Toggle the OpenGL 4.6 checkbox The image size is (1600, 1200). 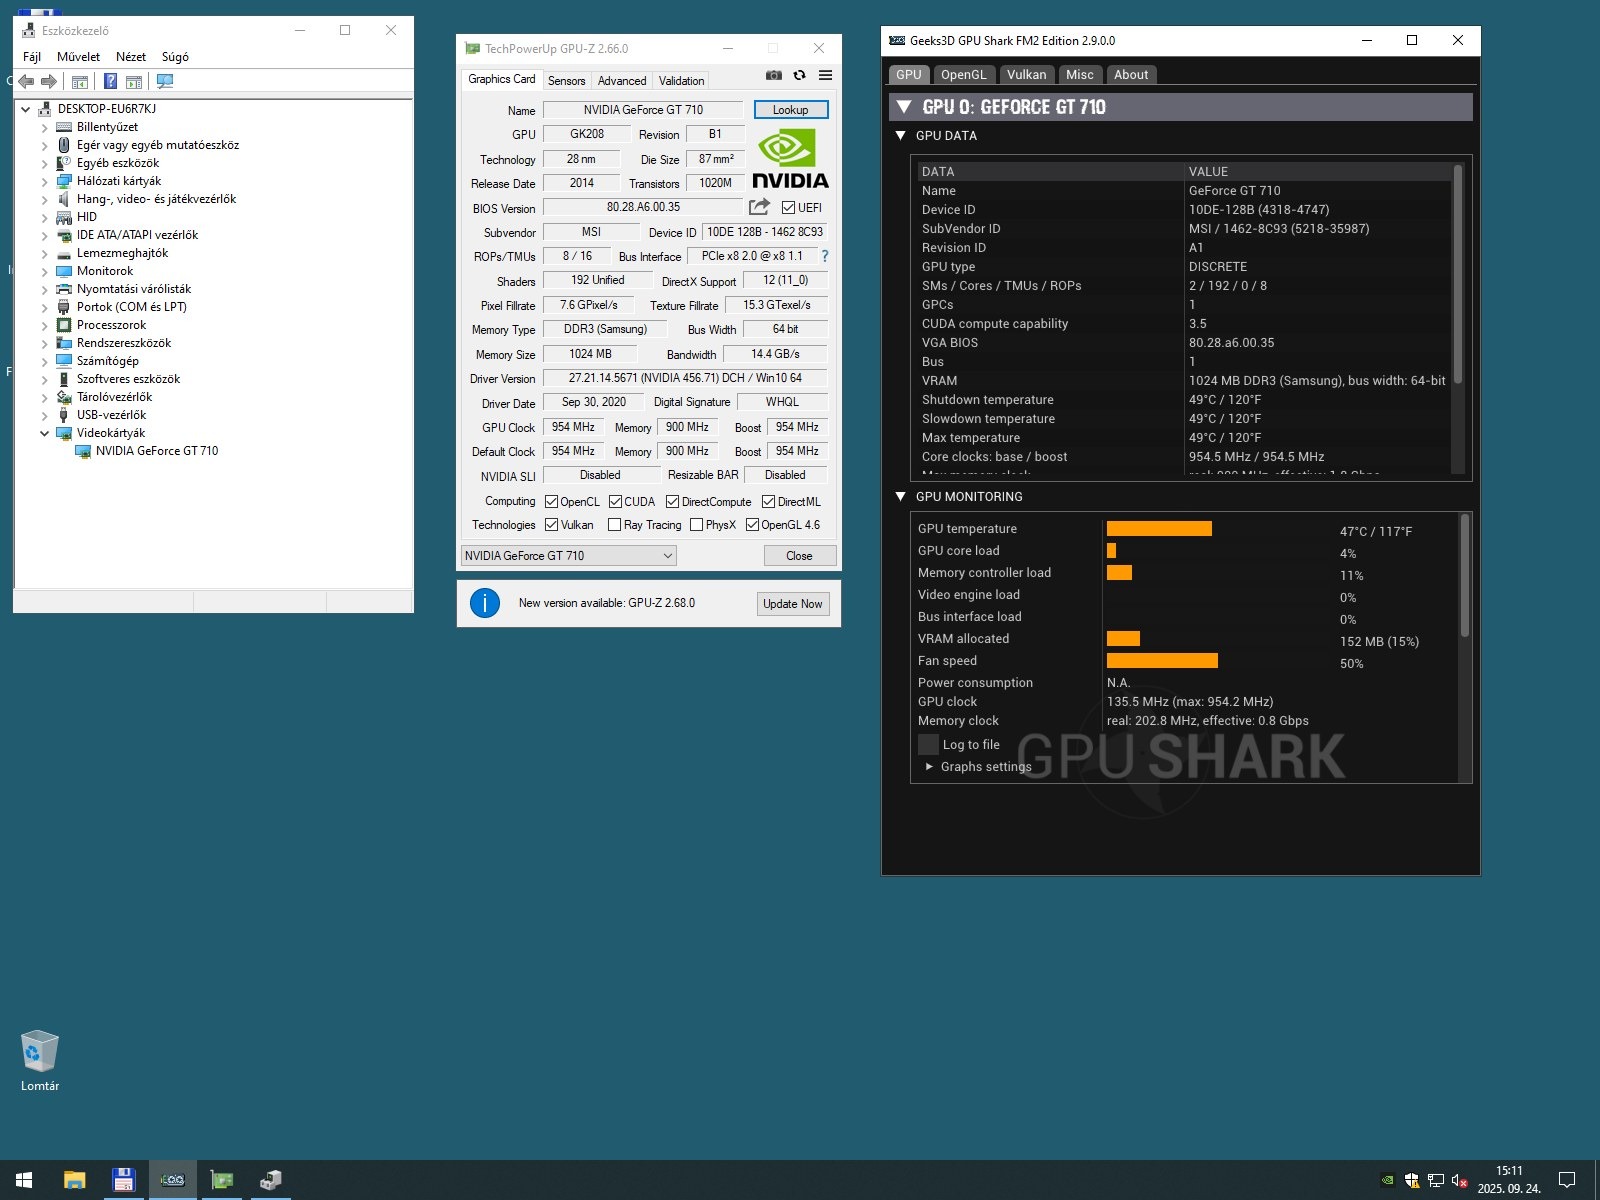pyautogui.click(x=752, y=525)
